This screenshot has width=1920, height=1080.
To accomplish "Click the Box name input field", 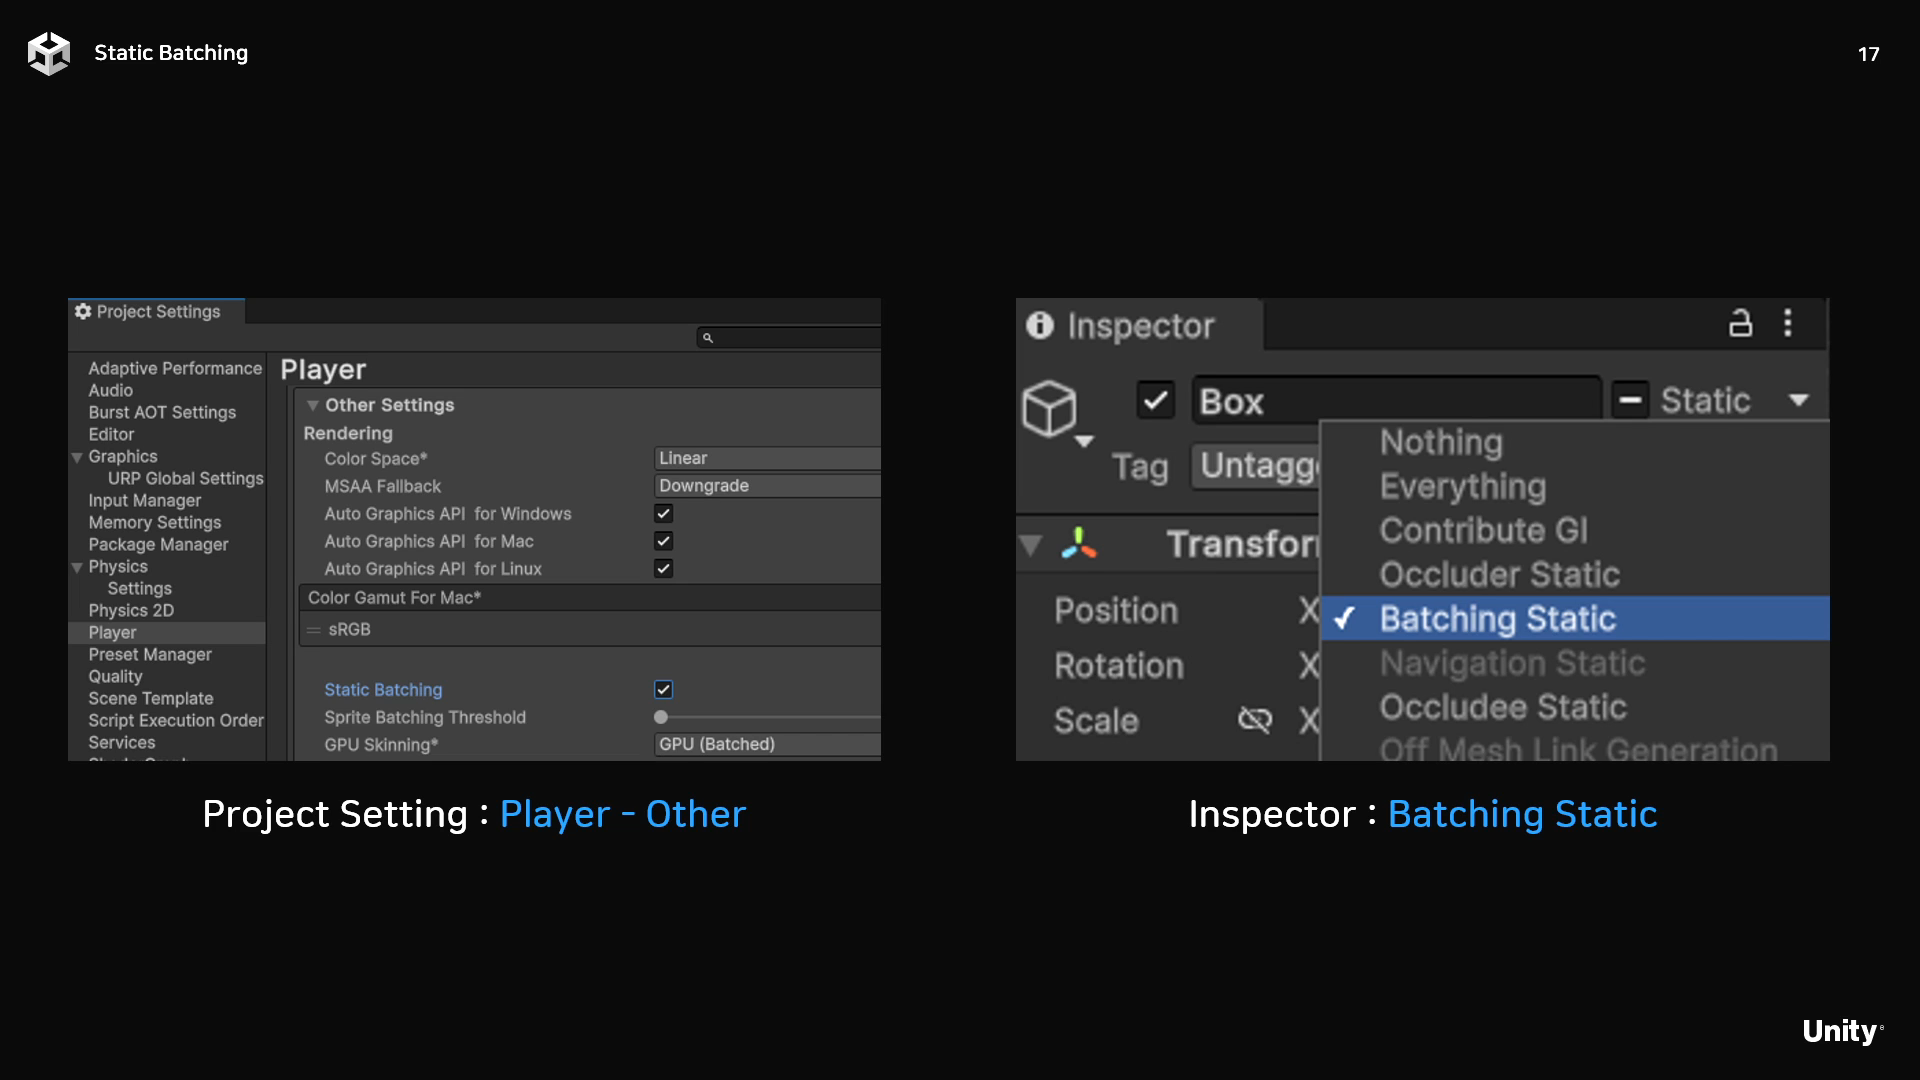I will [x=1395, y=401].
